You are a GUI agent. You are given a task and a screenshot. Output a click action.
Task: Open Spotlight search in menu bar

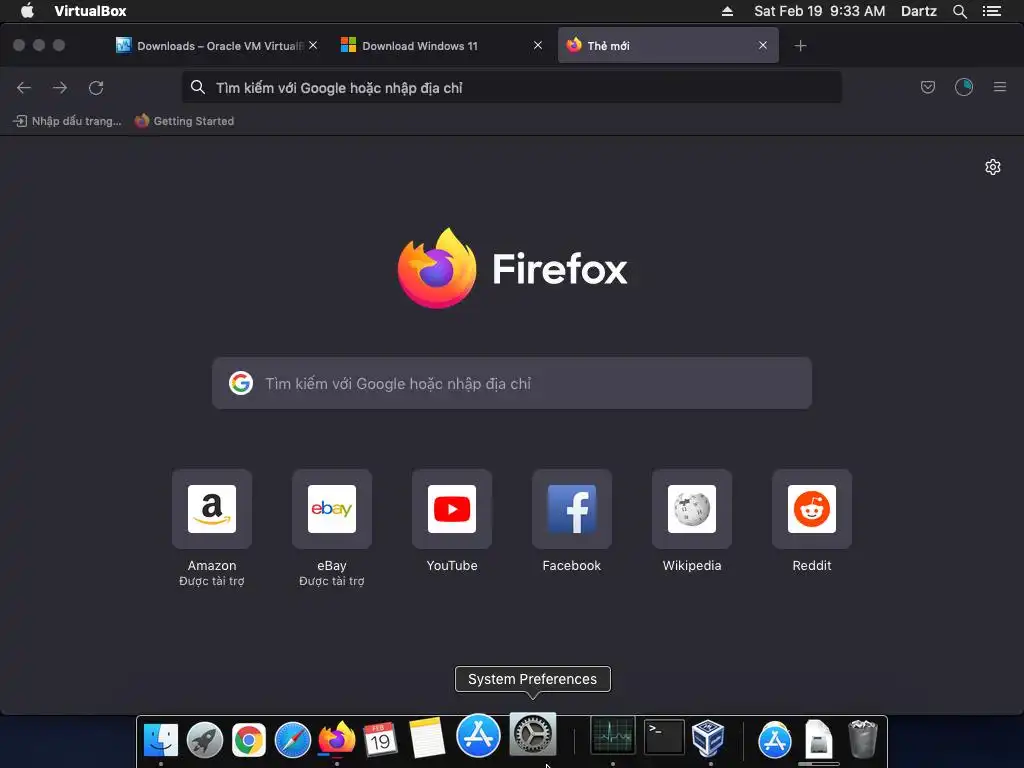[x=959, y=11]
